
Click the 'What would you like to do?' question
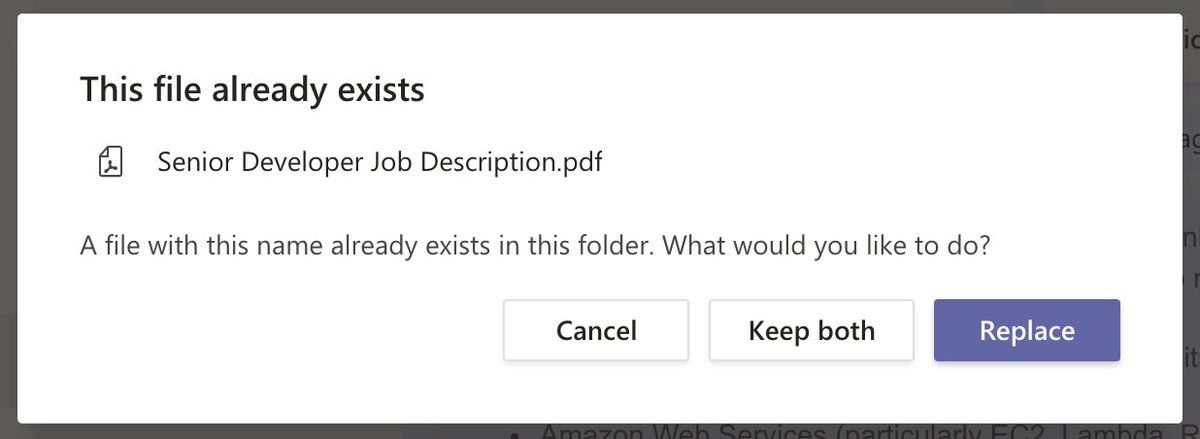coord(826,245)
